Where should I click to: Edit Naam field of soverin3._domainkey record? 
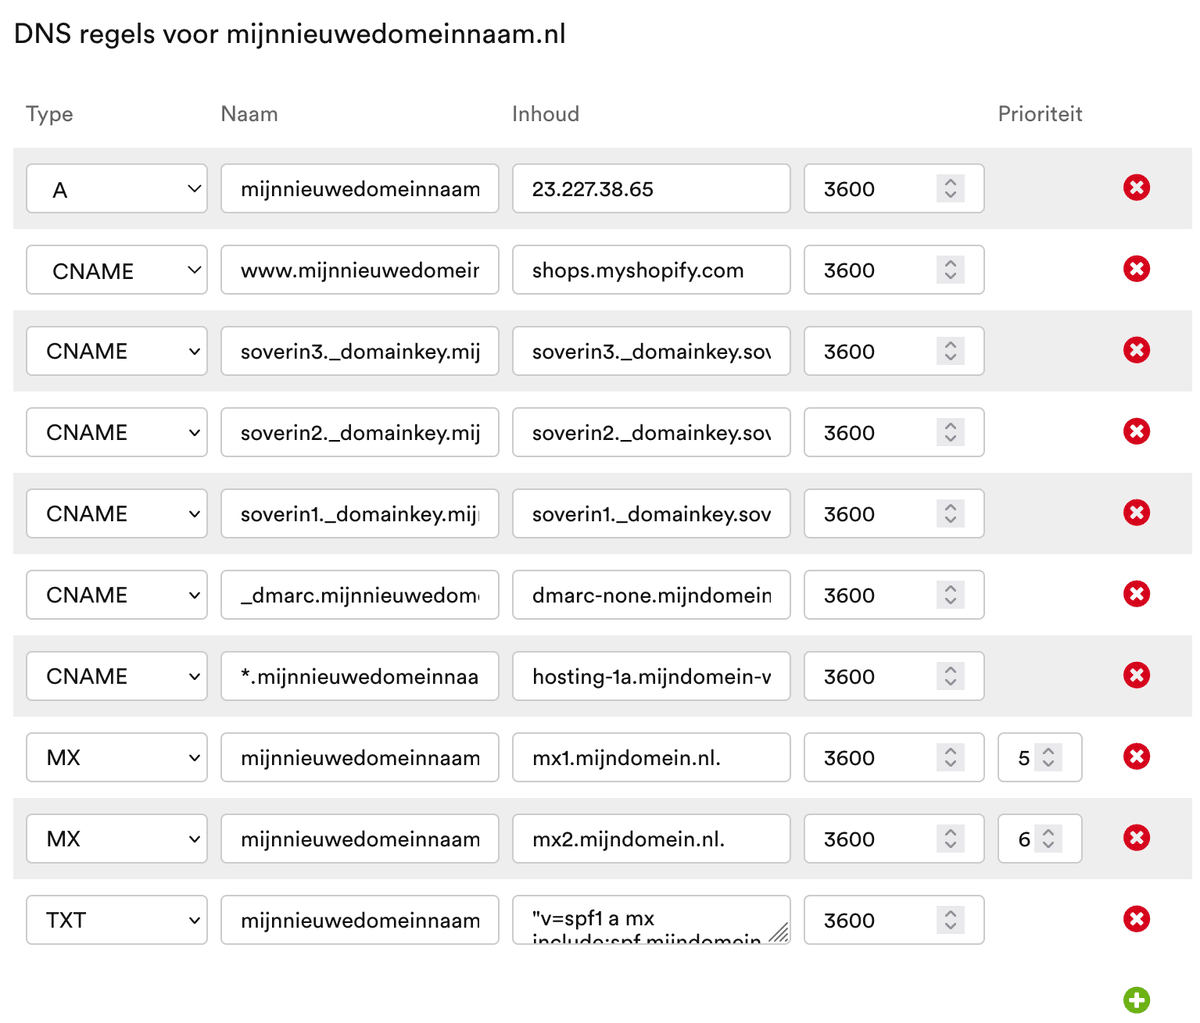[360, 351]
